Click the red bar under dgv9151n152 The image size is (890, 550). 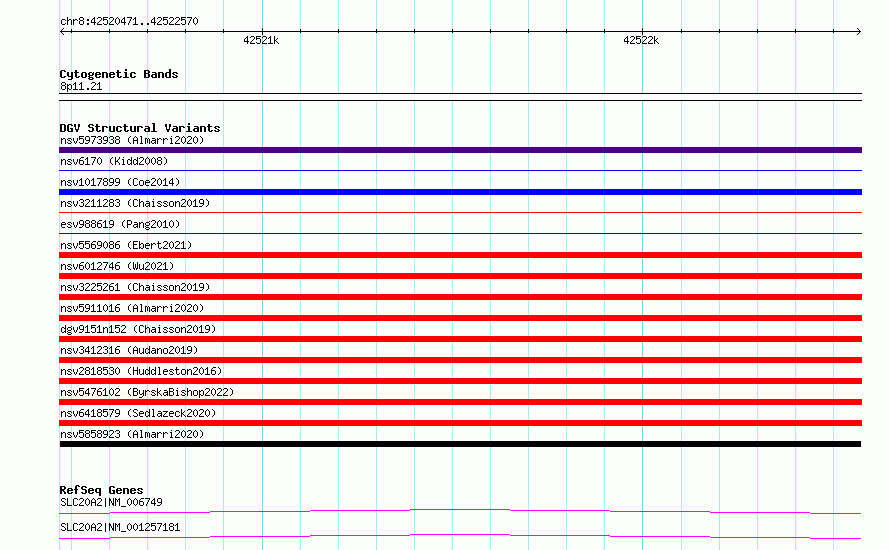click(460, 339)
